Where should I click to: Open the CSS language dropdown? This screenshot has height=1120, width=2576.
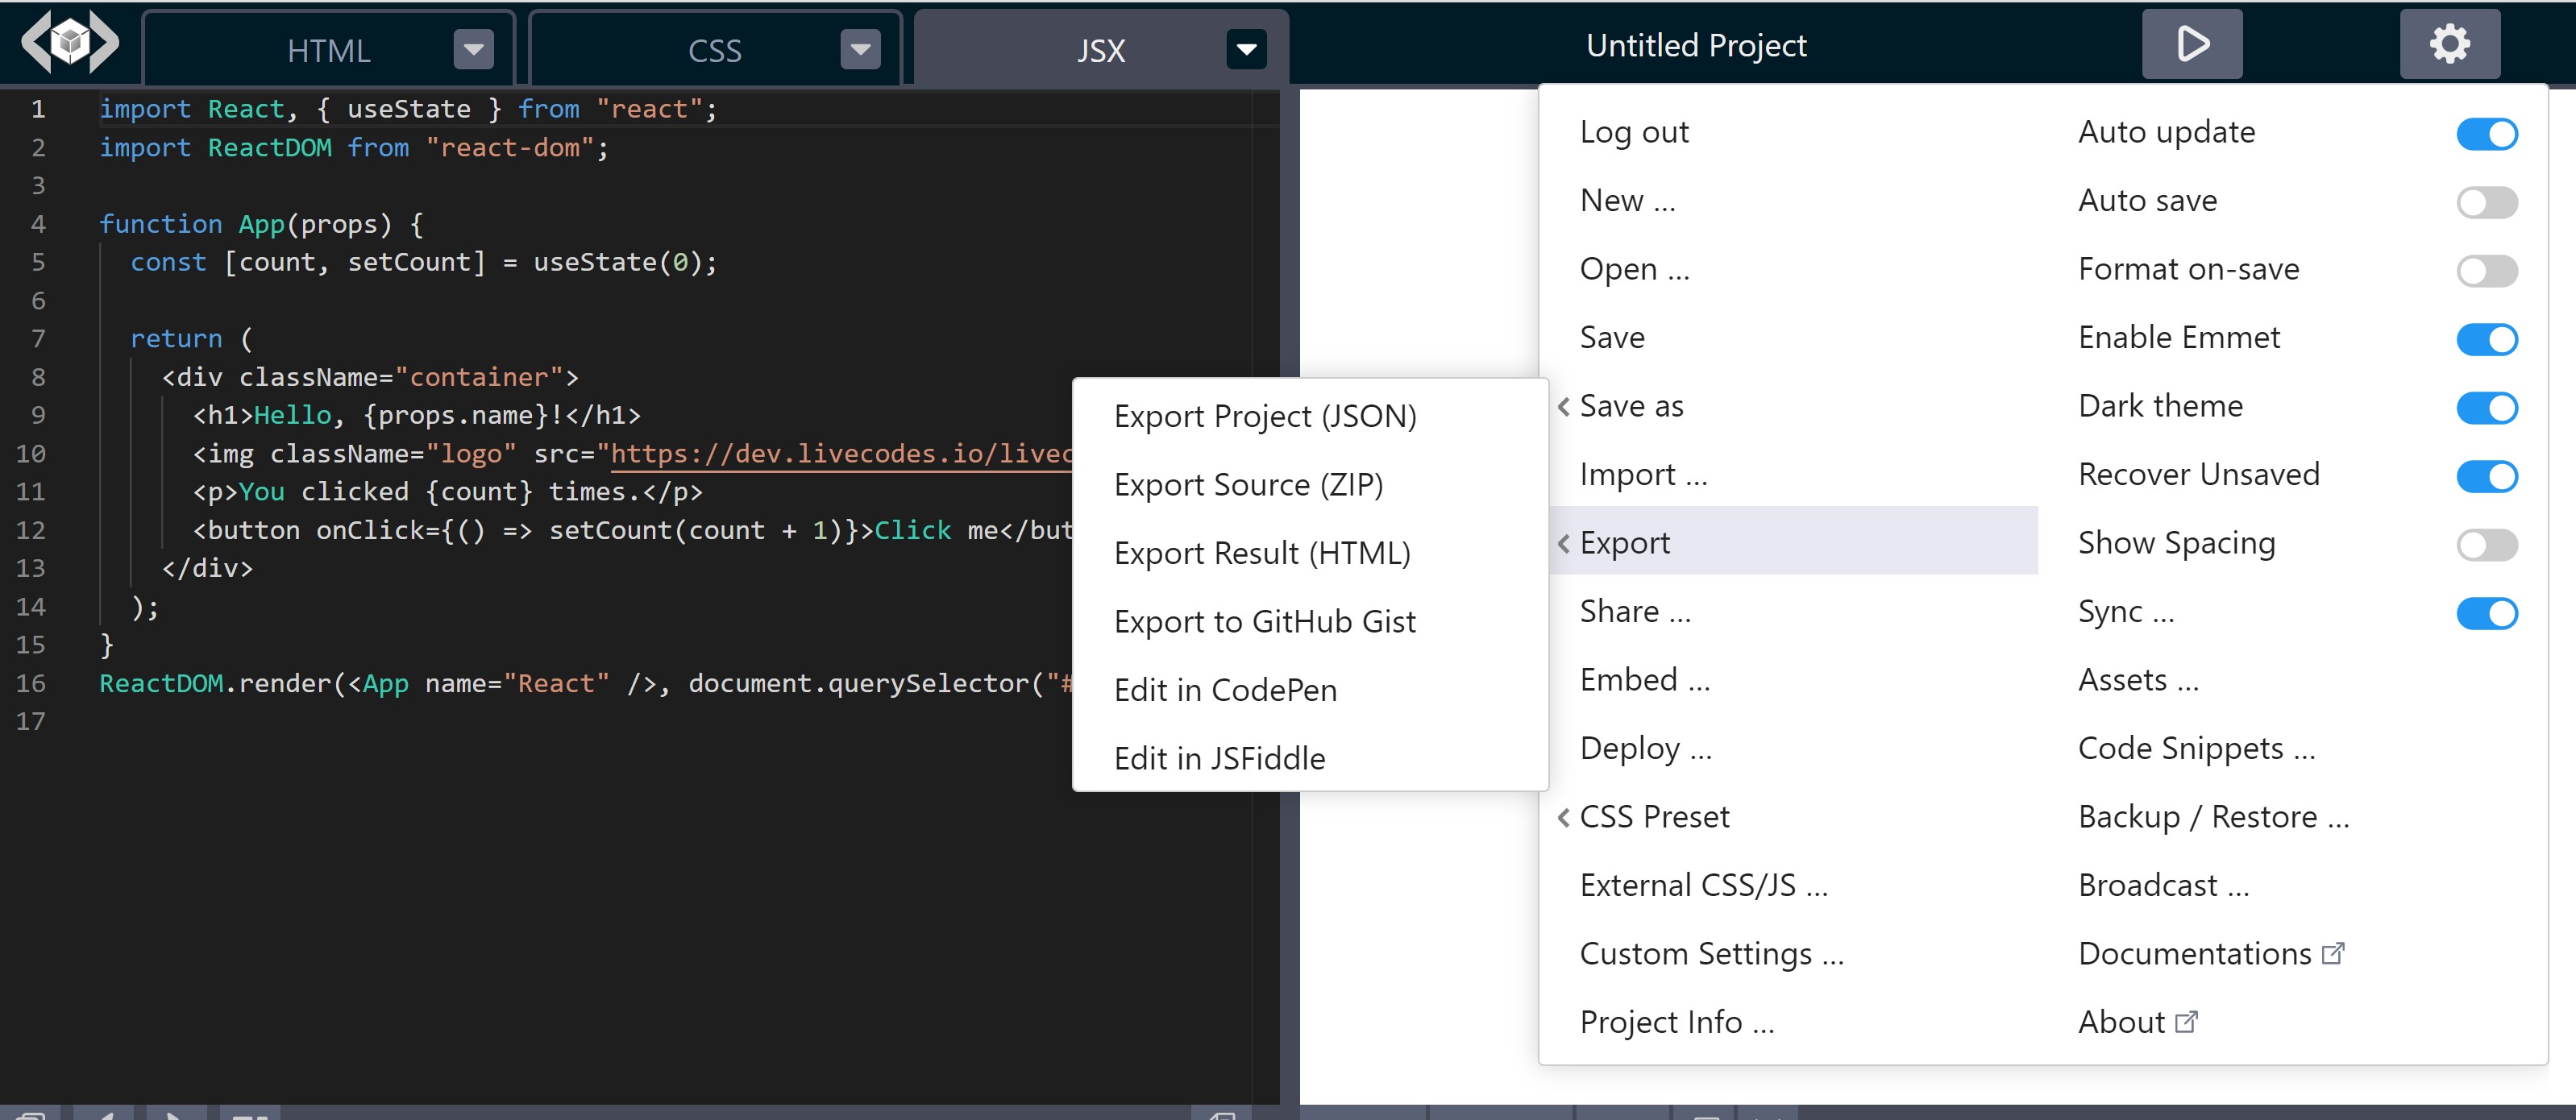[x=860, y=48]
